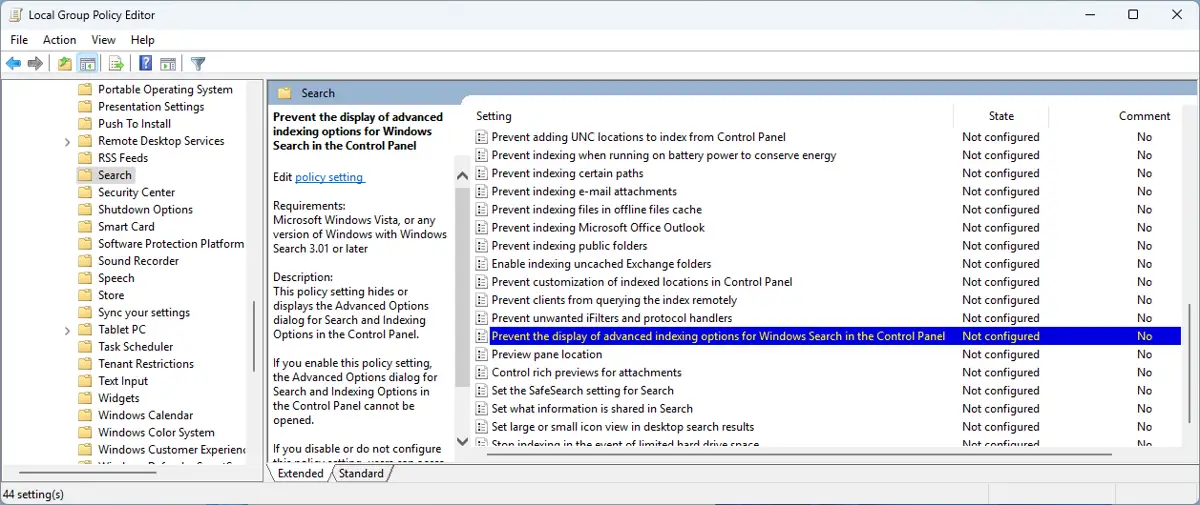This screenshot has height=505, width=1200.
Task: Select Prevent indexing files in offline cache
Action: pyautogui.click(x=596, y=209)
